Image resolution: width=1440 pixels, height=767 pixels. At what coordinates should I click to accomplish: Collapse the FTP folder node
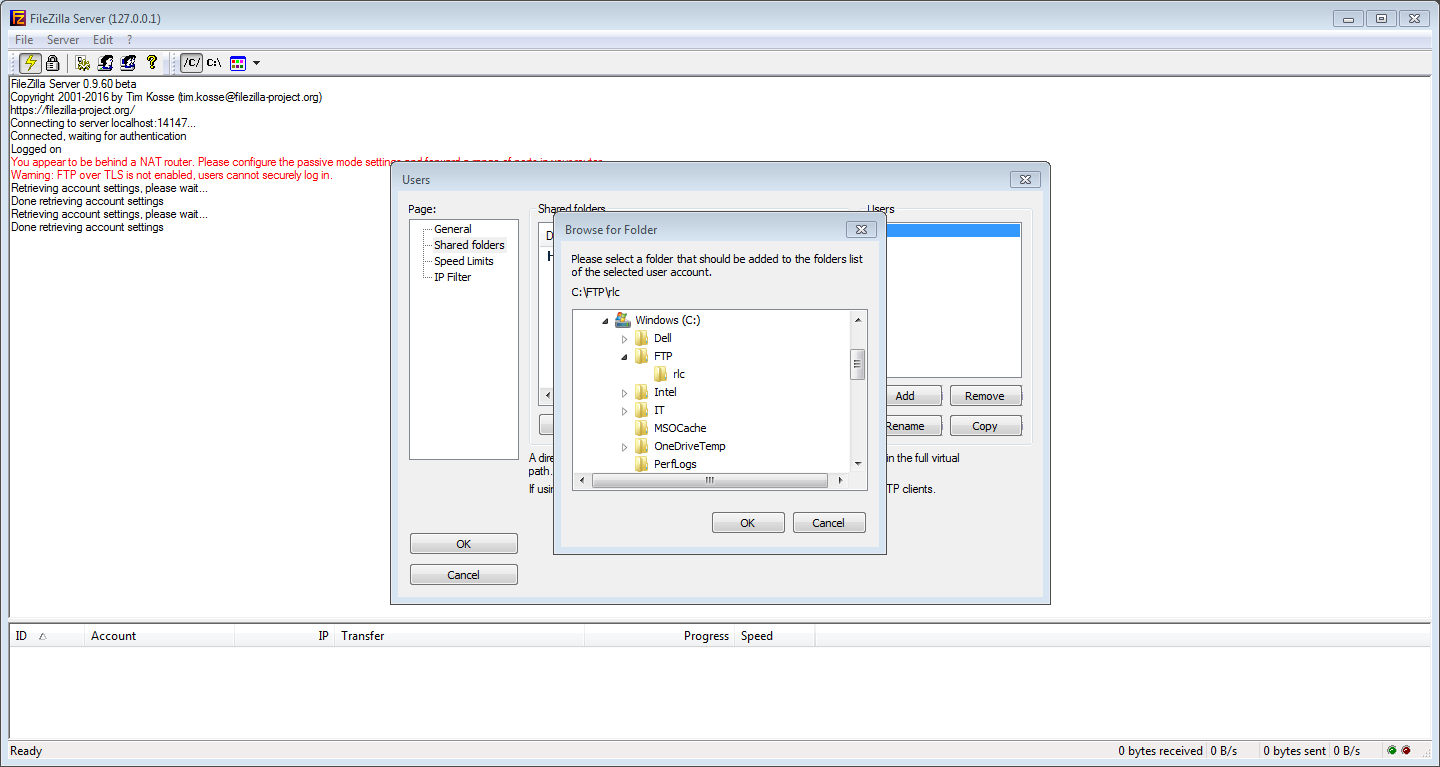coord(624,357)
